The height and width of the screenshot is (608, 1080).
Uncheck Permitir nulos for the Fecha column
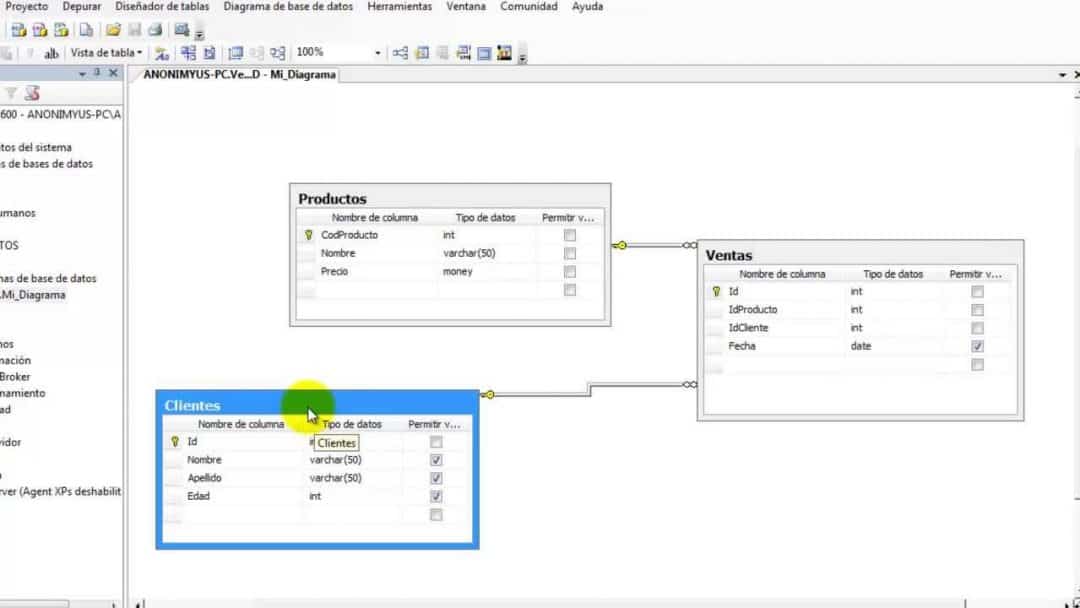point(977,346)
